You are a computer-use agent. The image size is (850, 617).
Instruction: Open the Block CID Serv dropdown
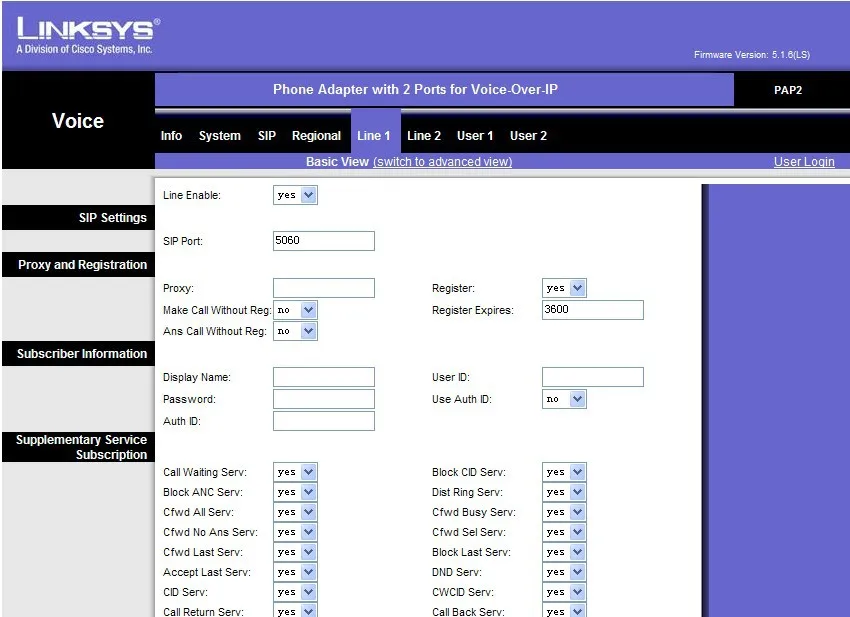point(564,472)
